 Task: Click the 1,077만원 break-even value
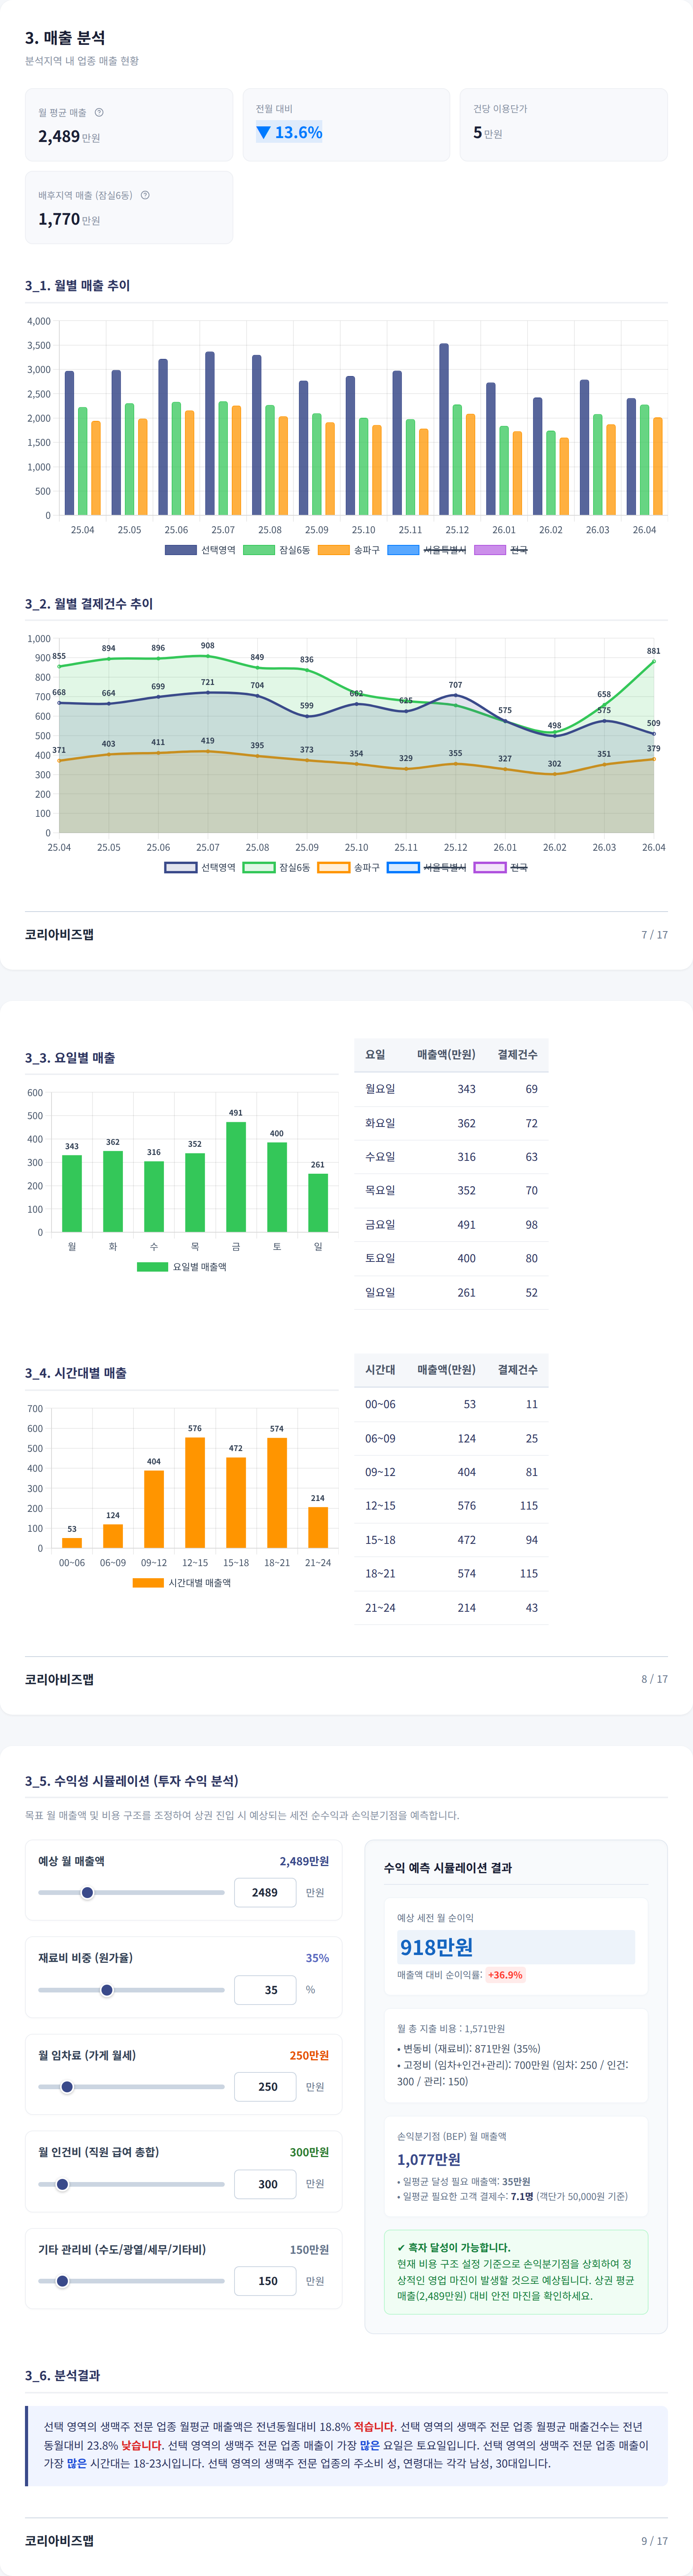pyautogui.click(x=429, y=2159)
